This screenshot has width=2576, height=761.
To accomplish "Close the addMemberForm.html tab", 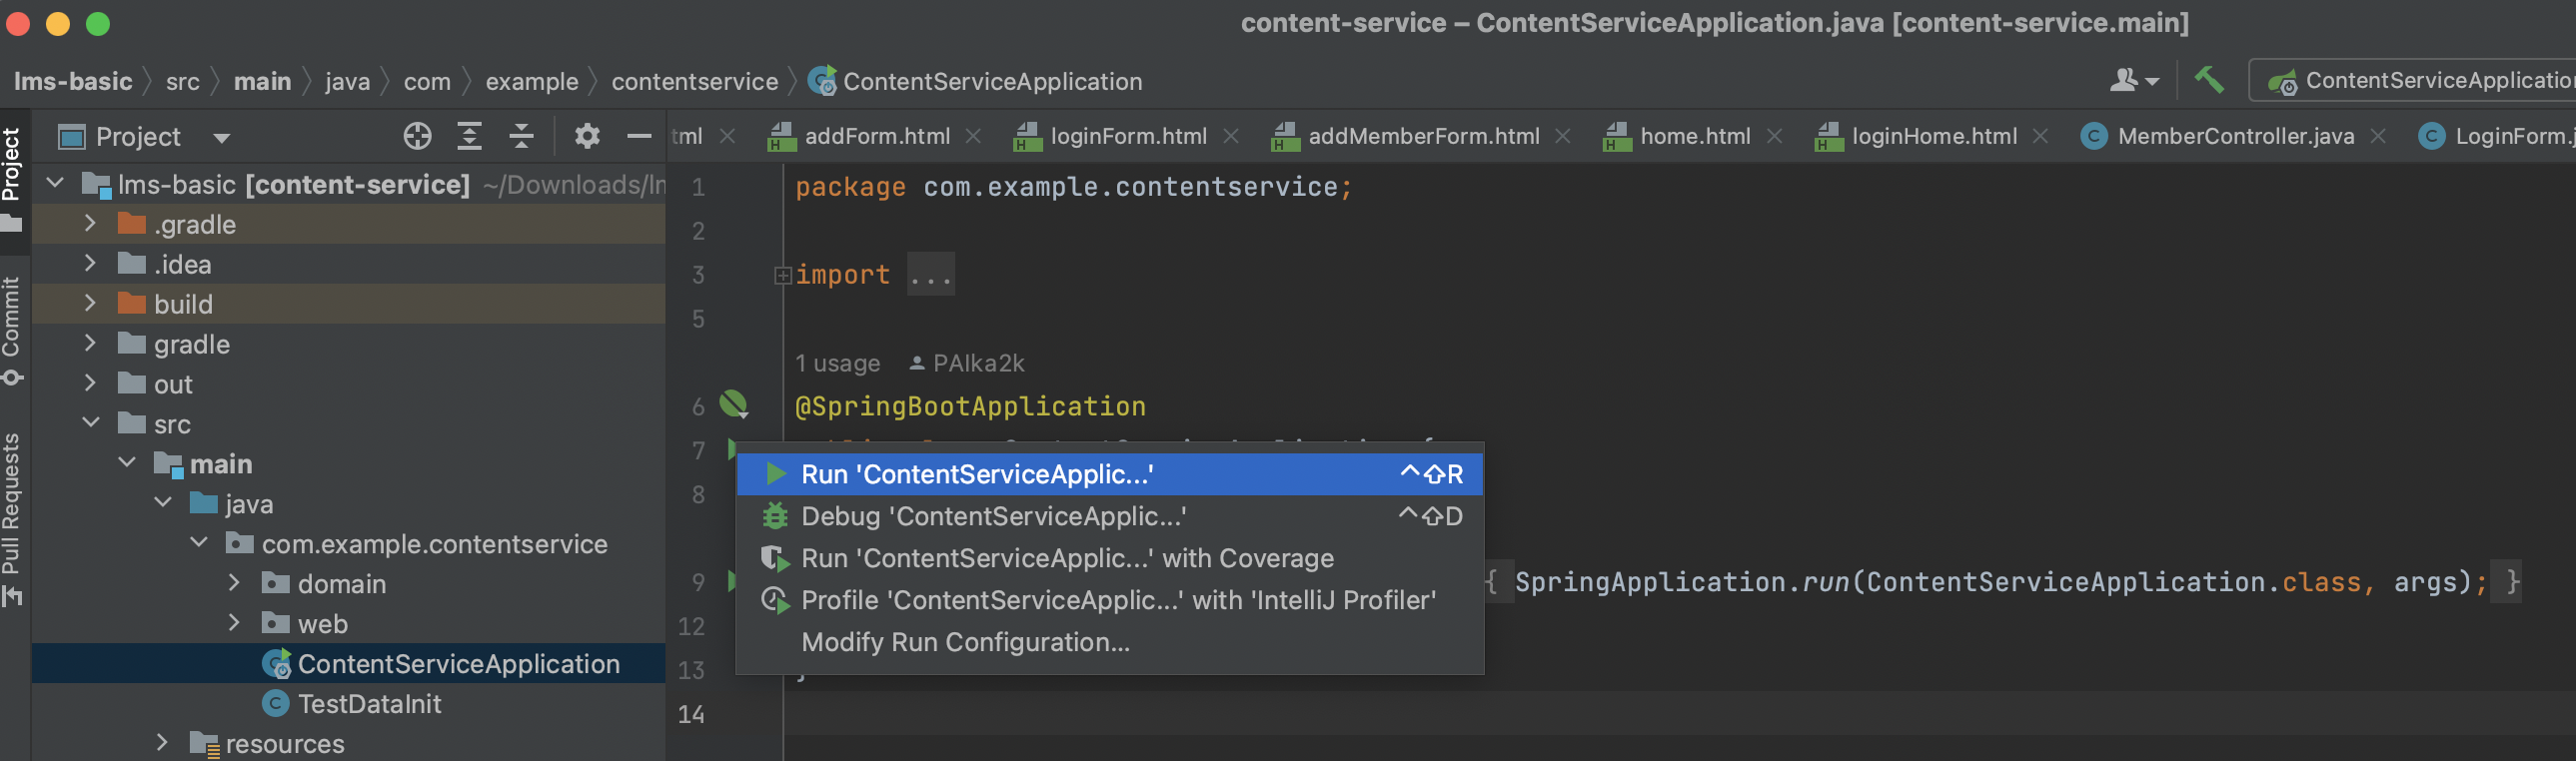I will pos(1563,136).
